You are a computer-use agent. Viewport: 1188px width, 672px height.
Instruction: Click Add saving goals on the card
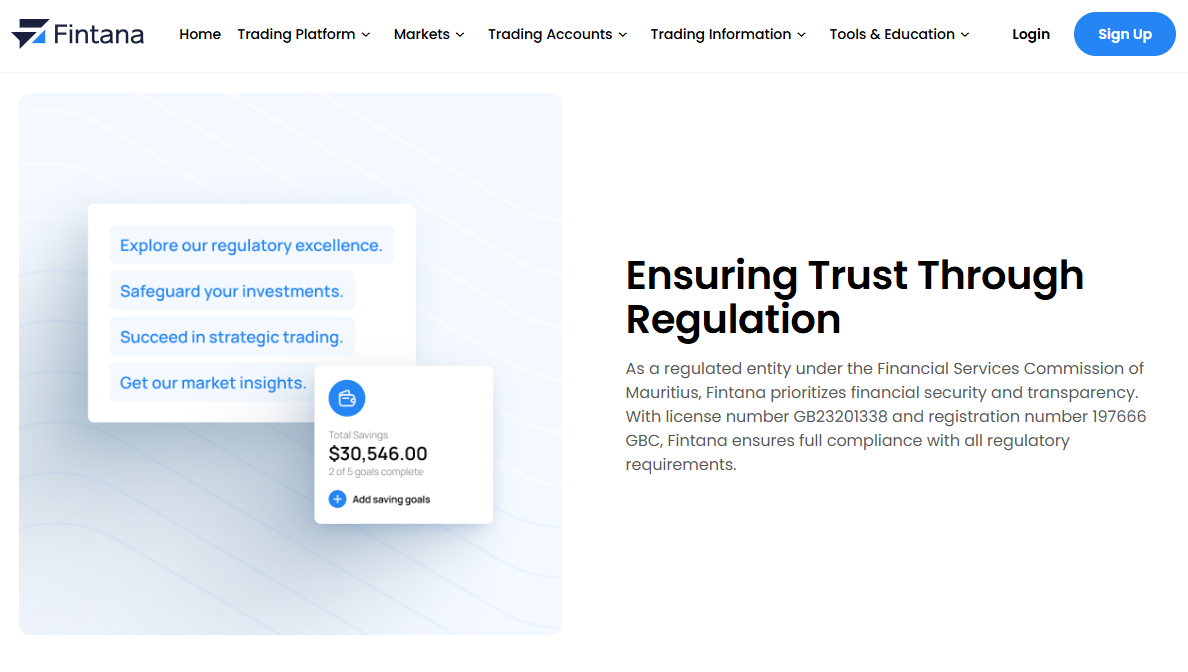tap(389, 498)
